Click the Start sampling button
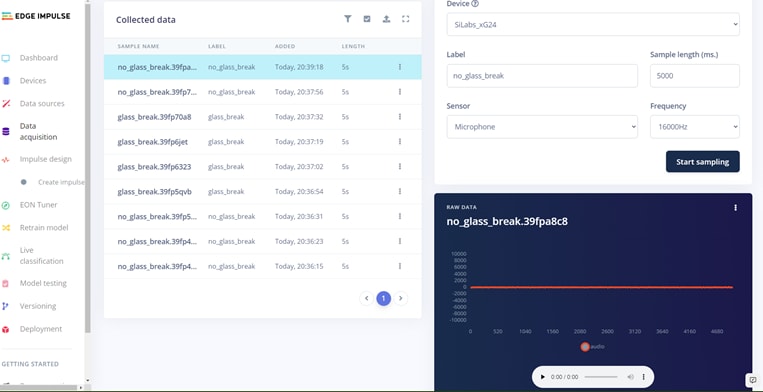 [702, 161]
